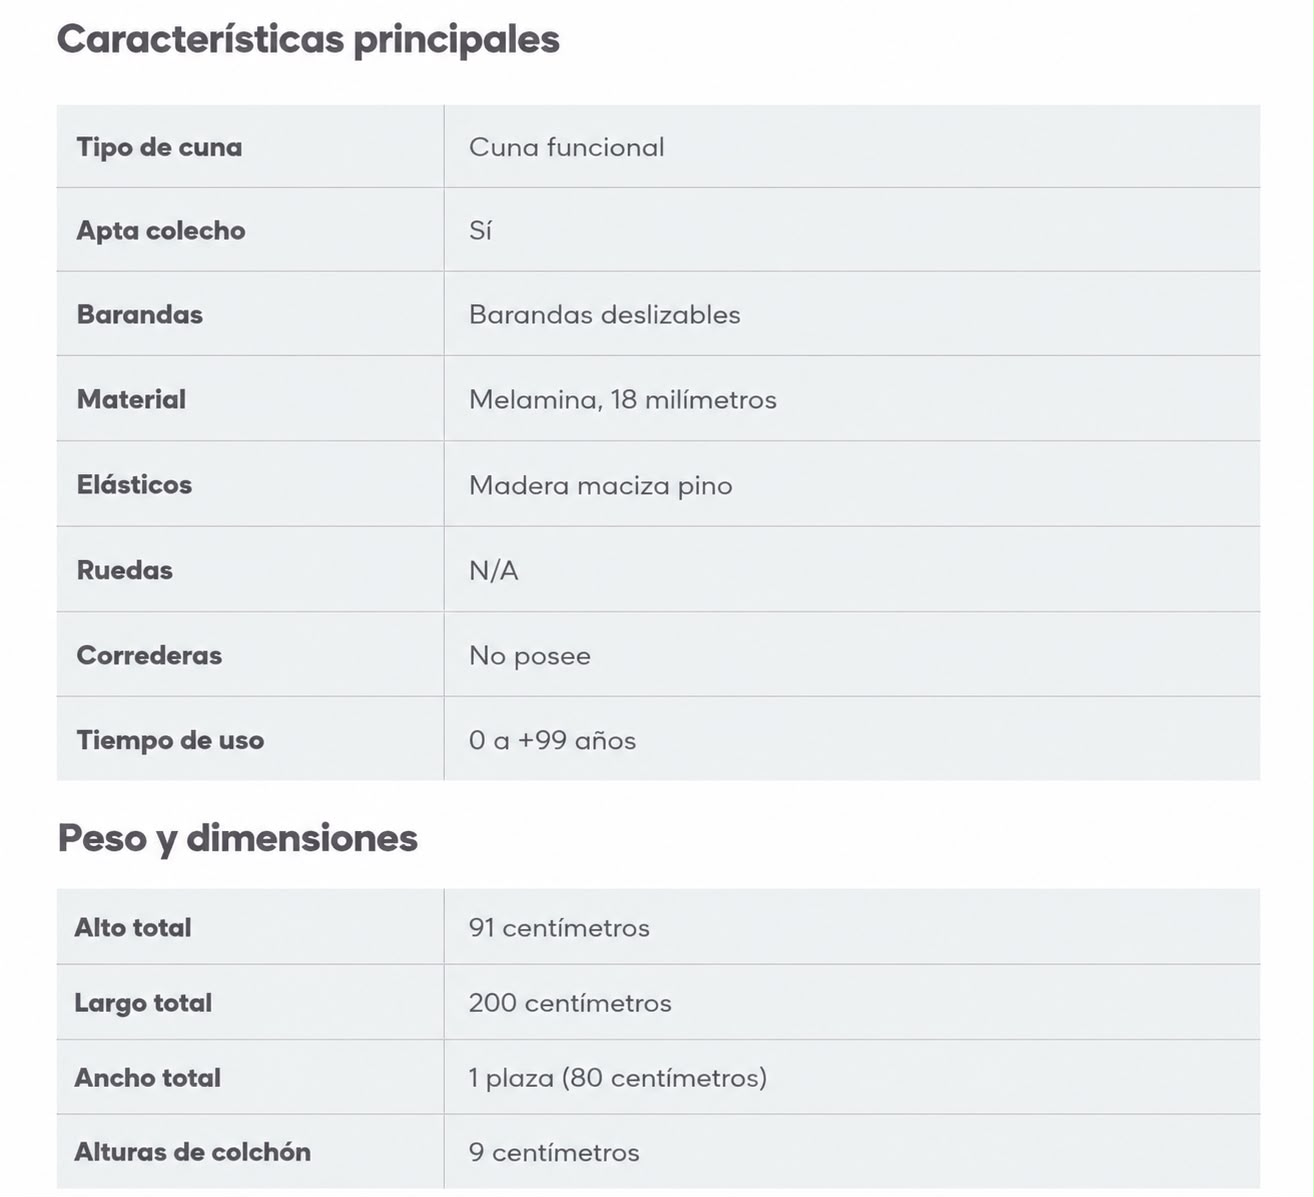This screenshot has width=1314, height=1197.
Task: Click the Madera maciza pino value
Action: pyautogui.click(x=600, y=486)
